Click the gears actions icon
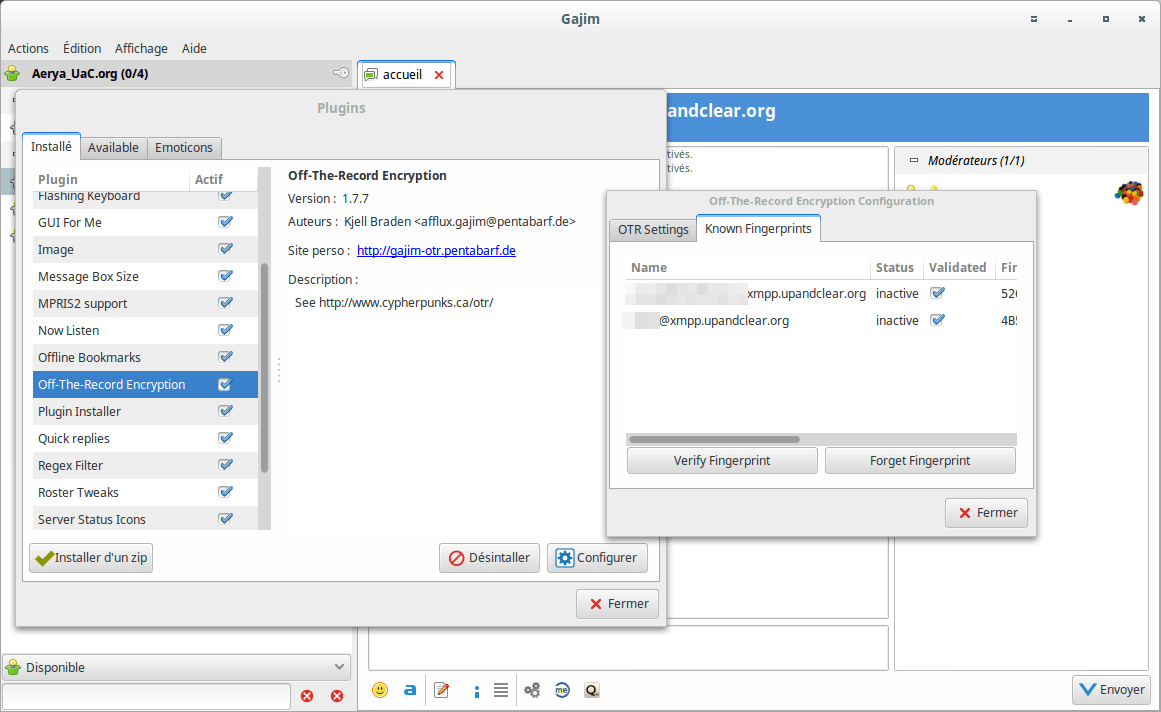Viewport: 1161px width, 712px height. 532,690
